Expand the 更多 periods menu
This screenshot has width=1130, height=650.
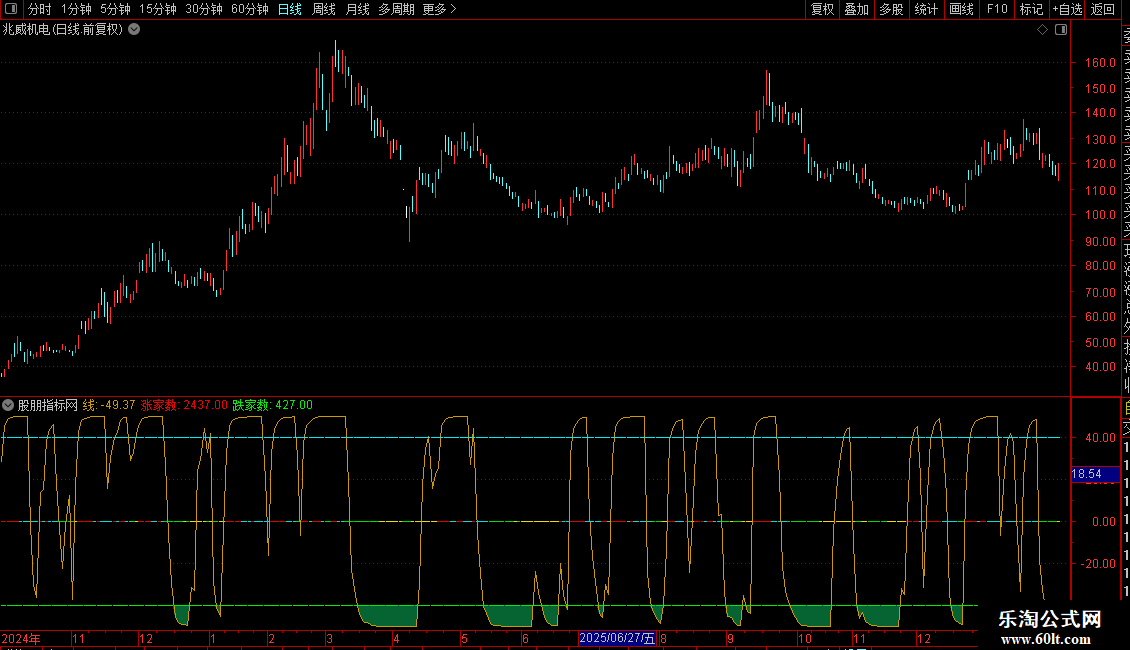[439, 9]
